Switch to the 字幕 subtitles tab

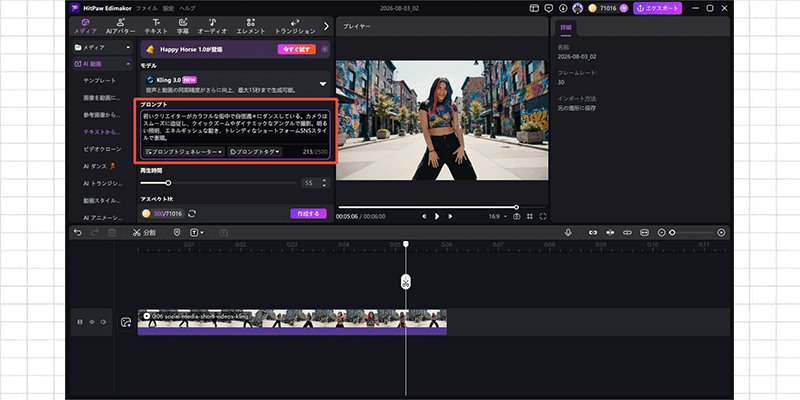tap(183, 26)
